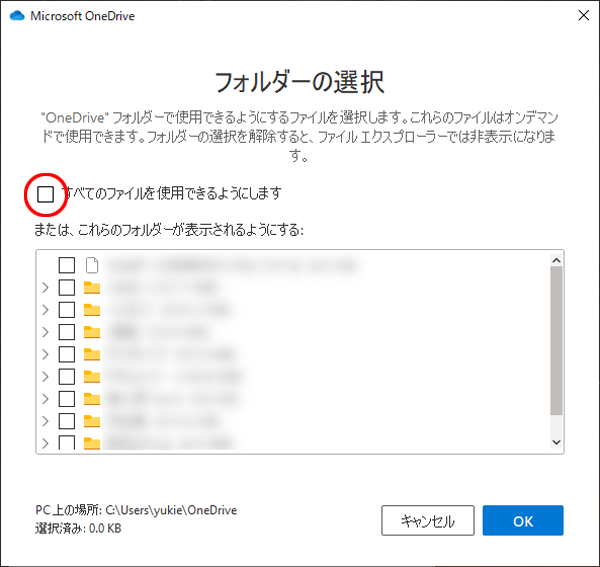600x567 pixels.
Task: Click the scrollbar down arrow in folder list
Action: (x=556, y=442)
